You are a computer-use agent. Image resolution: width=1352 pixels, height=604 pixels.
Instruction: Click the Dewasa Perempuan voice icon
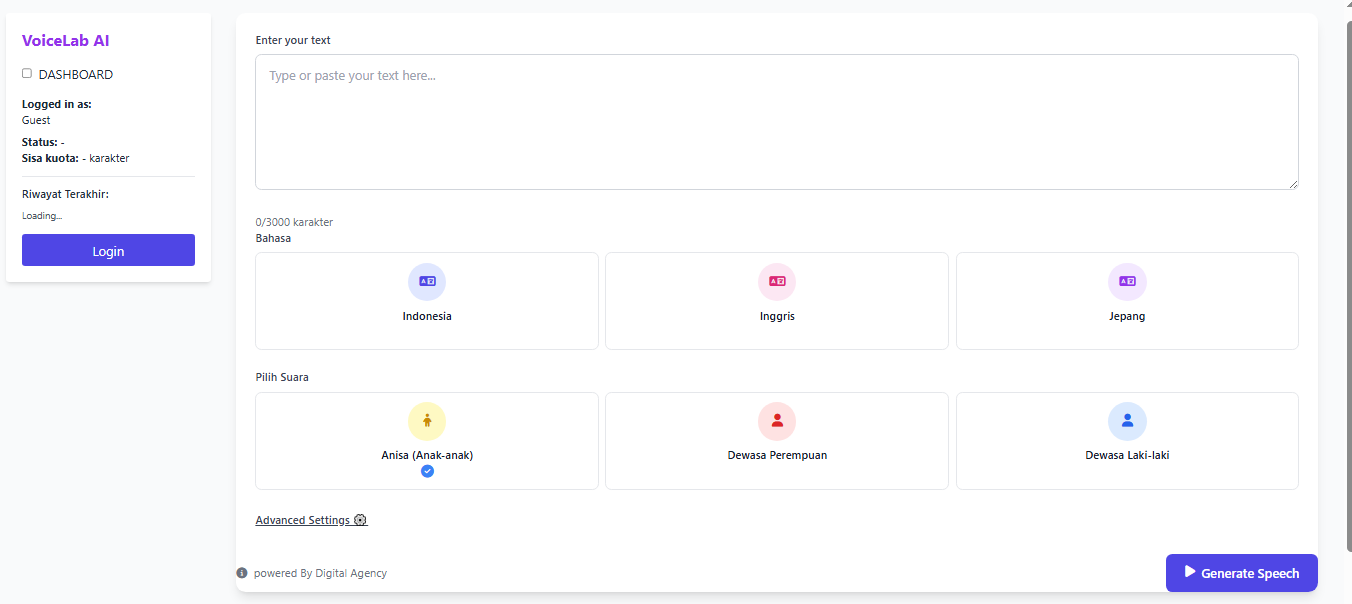pyautogui.click(x=777, y=421)
